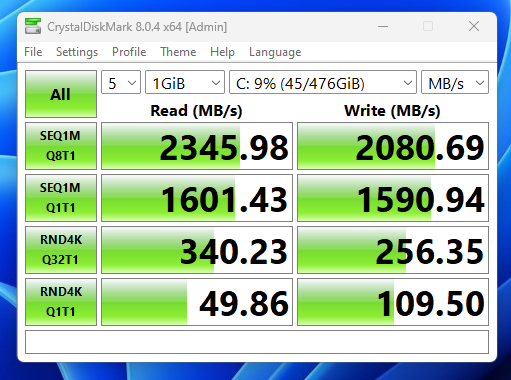Open the Help menu
This screenshot has width=511, height=380.
(222, 52)
